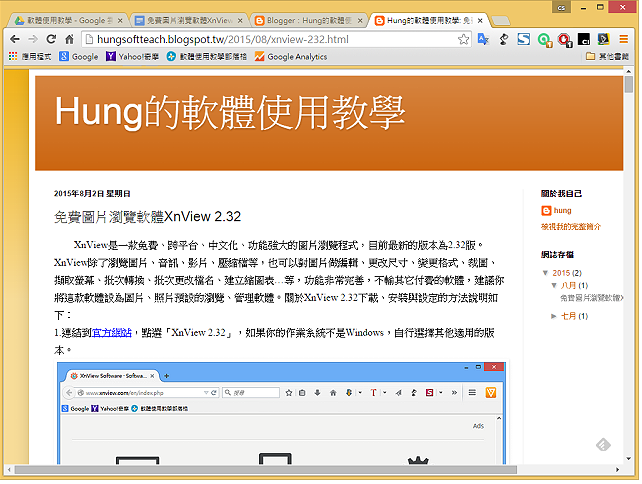Click the black square extension icon
This screenshot has height=484, width=642.
coord(583,39)
